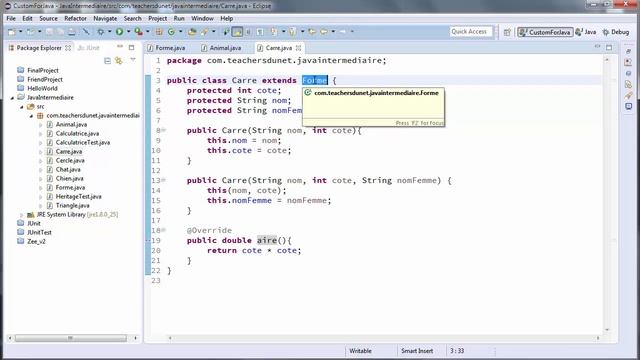This screenshot has width=640, height=360.
Task: Maximize the editor area
Action: click(609, 47)
